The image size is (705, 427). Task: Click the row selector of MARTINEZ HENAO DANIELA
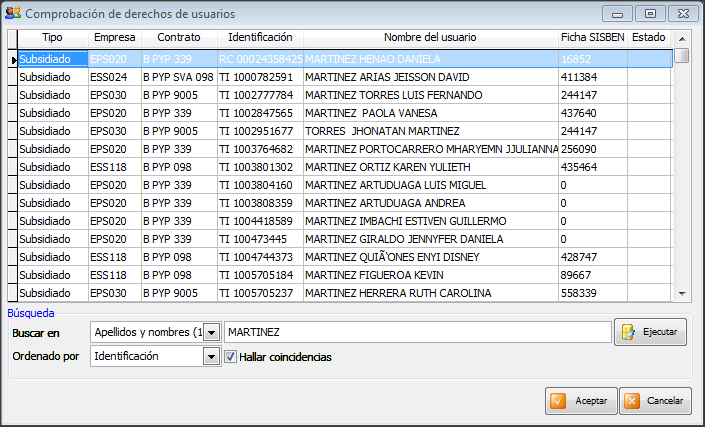pyautogui.click(x=13, y=59)
